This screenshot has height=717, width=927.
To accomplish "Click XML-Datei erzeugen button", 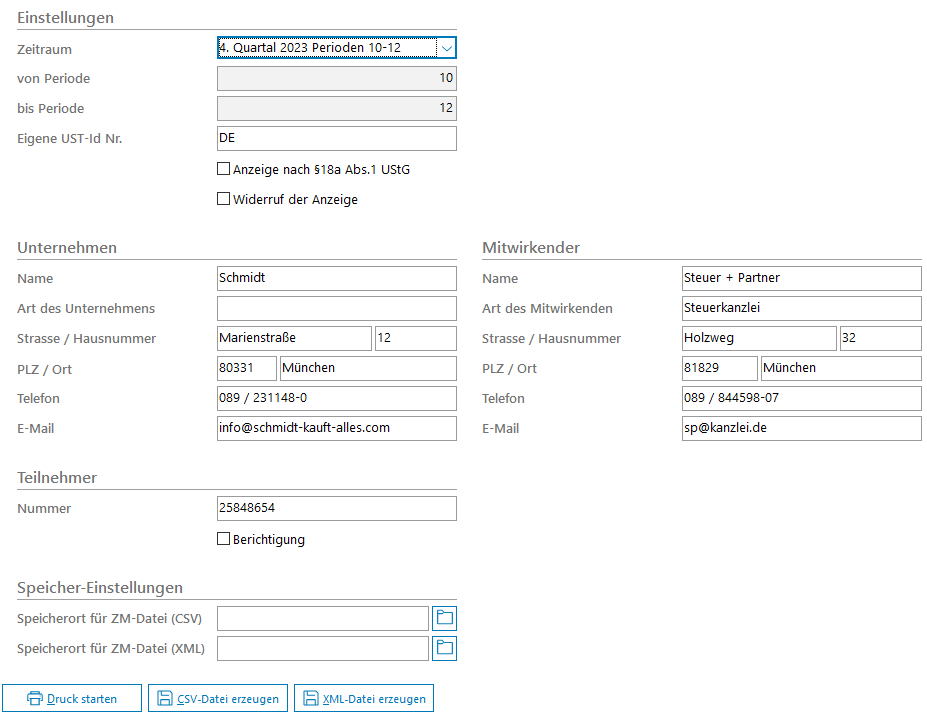I will 364,698.
